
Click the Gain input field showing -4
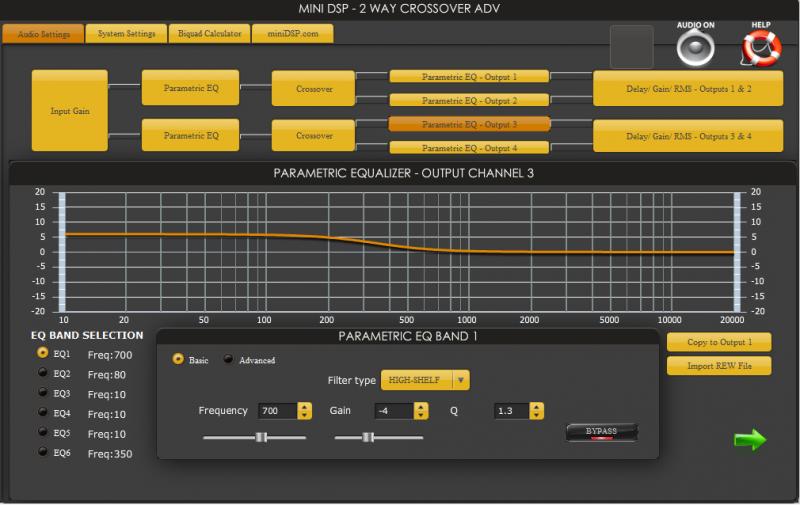click(394, 411)
